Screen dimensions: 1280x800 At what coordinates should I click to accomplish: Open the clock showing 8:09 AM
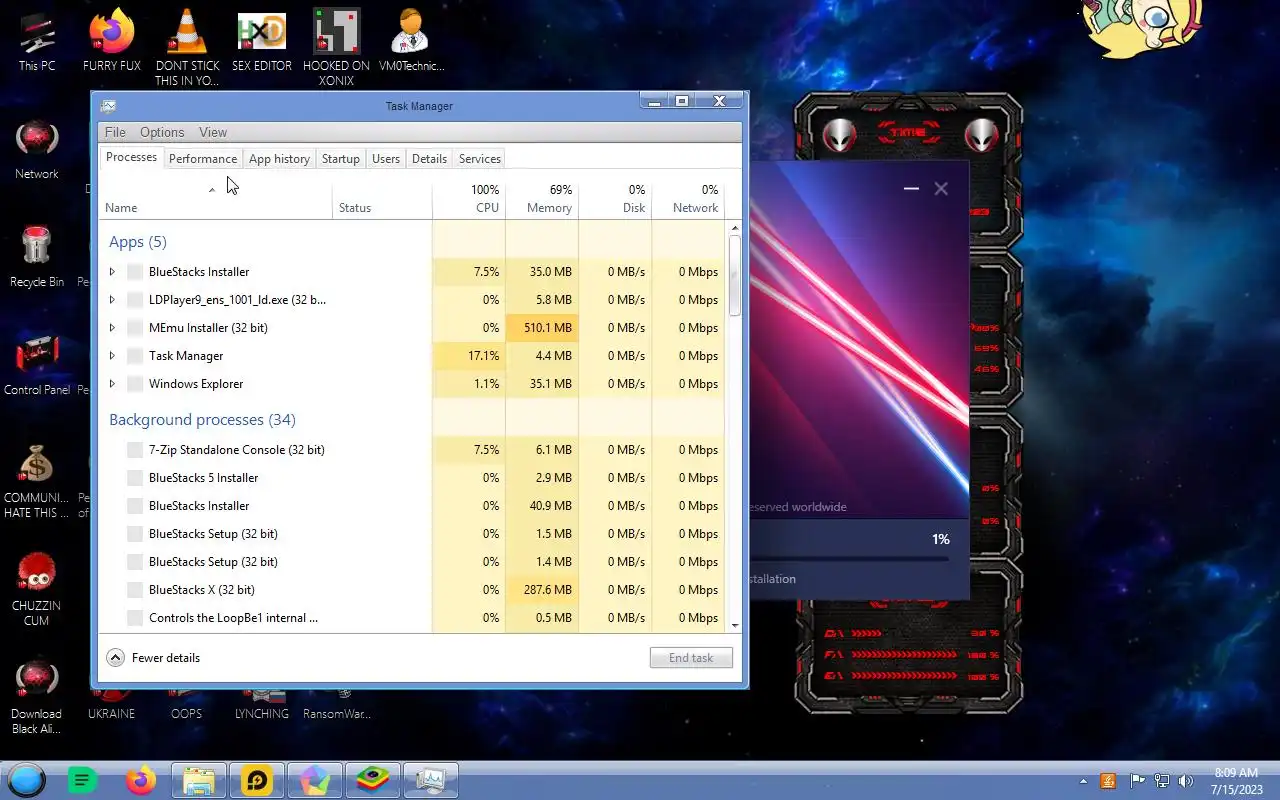click(x=1236, y=781)
